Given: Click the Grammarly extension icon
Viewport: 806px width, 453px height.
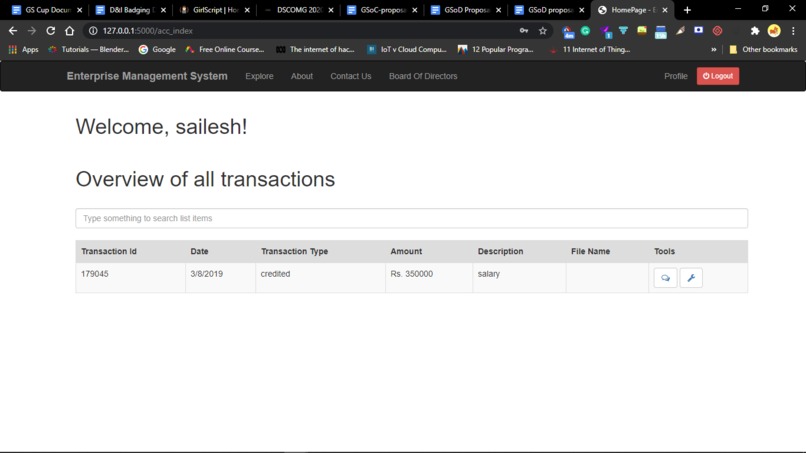Looking at the screenshot, I should pyautogui.click(x=585, y=31).
